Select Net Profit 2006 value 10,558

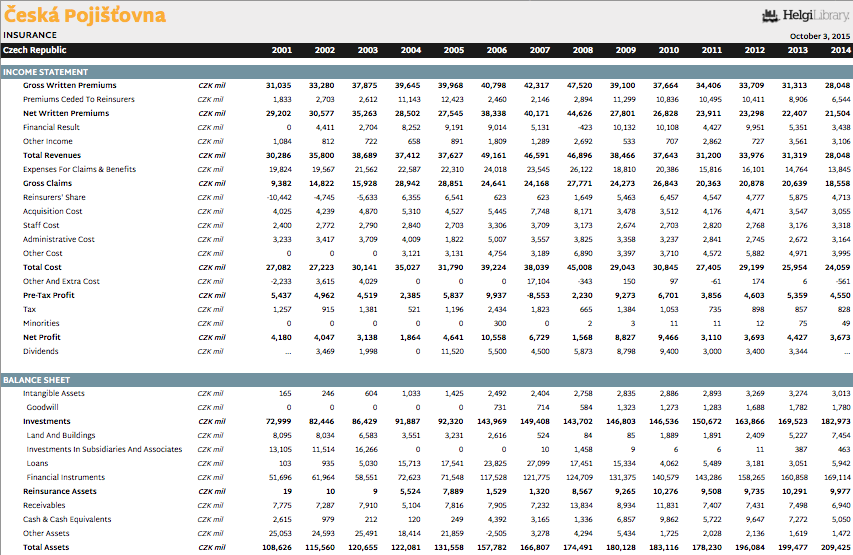click(x=493, y=337)
